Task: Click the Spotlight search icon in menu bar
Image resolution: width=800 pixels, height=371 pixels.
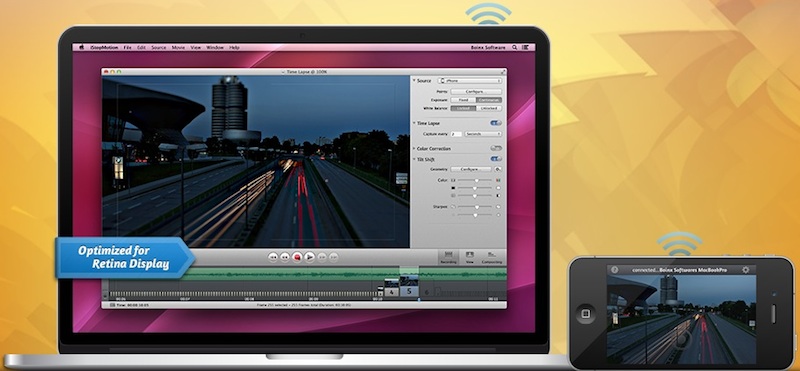Action: pos(514,47)
